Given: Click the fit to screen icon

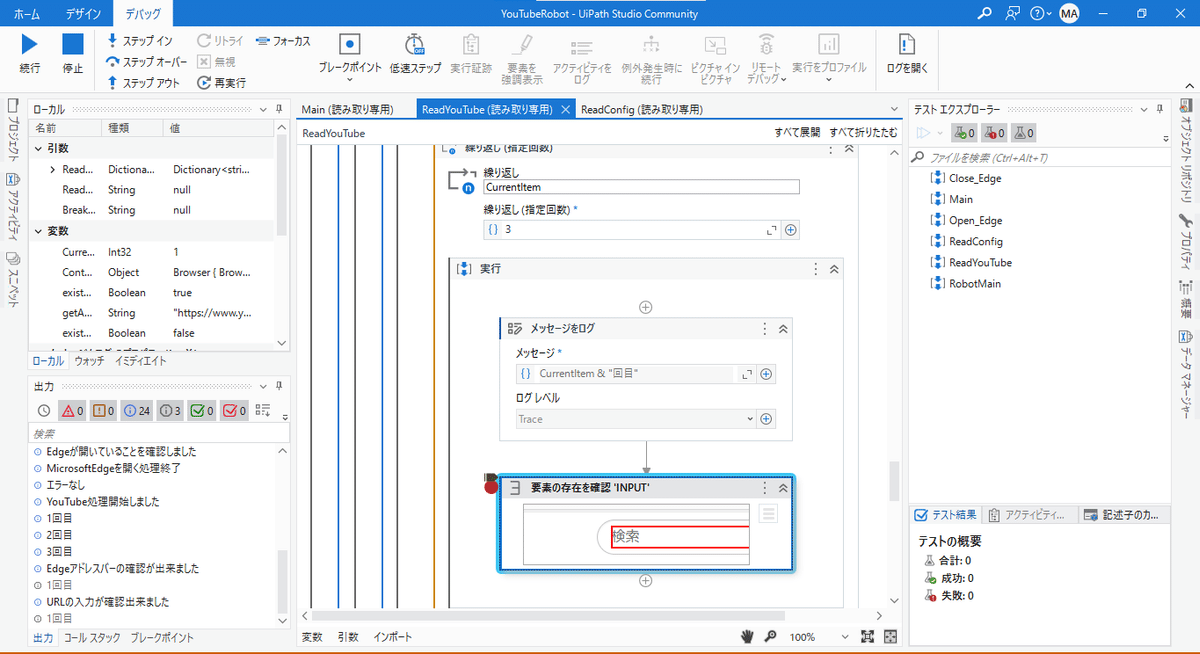Looking at the screenshot, I should tap(867, 637).
